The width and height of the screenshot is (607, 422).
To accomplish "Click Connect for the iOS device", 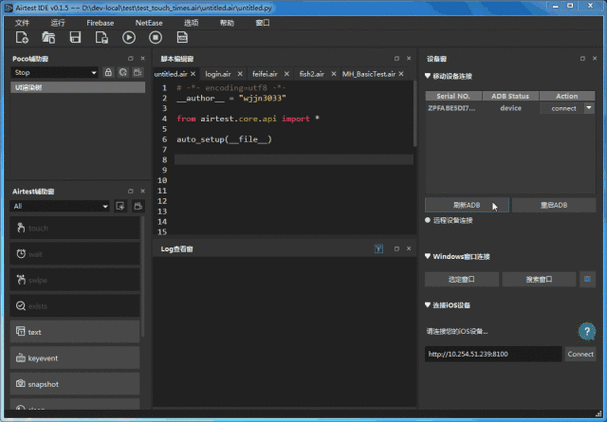I will point(580,354).
